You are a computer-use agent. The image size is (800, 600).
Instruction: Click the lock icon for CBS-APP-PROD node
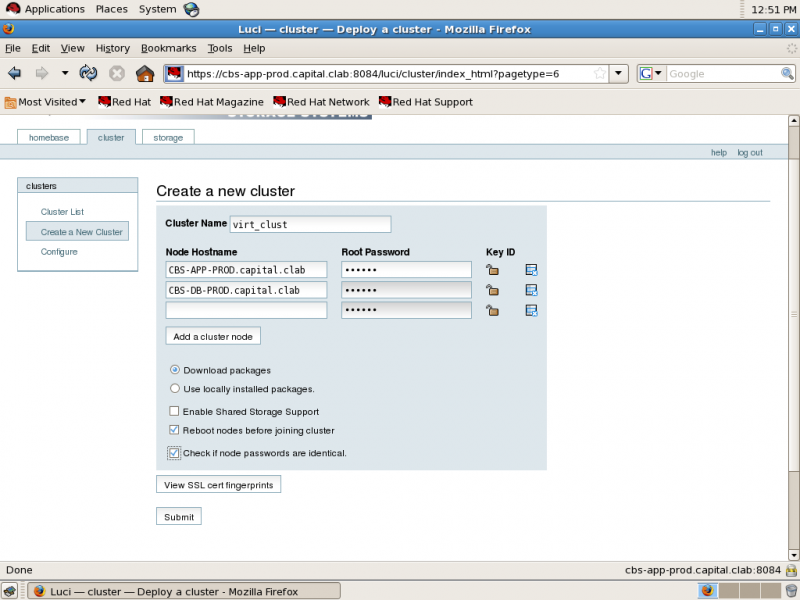click(x=492, y=270)
